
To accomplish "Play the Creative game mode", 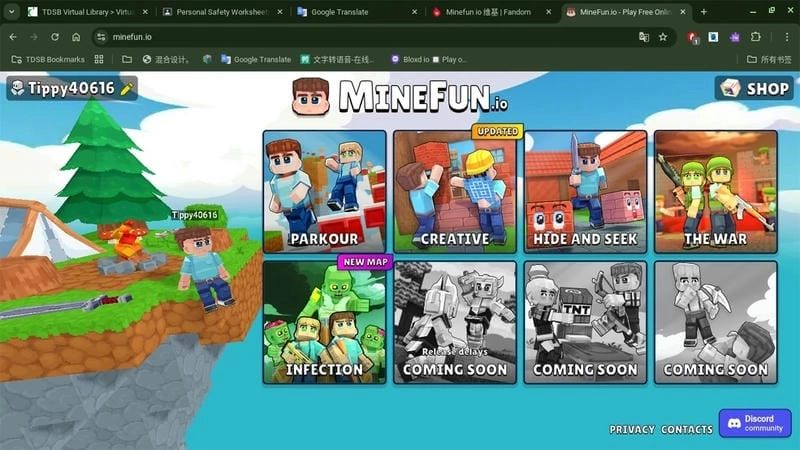I will 455,191.
